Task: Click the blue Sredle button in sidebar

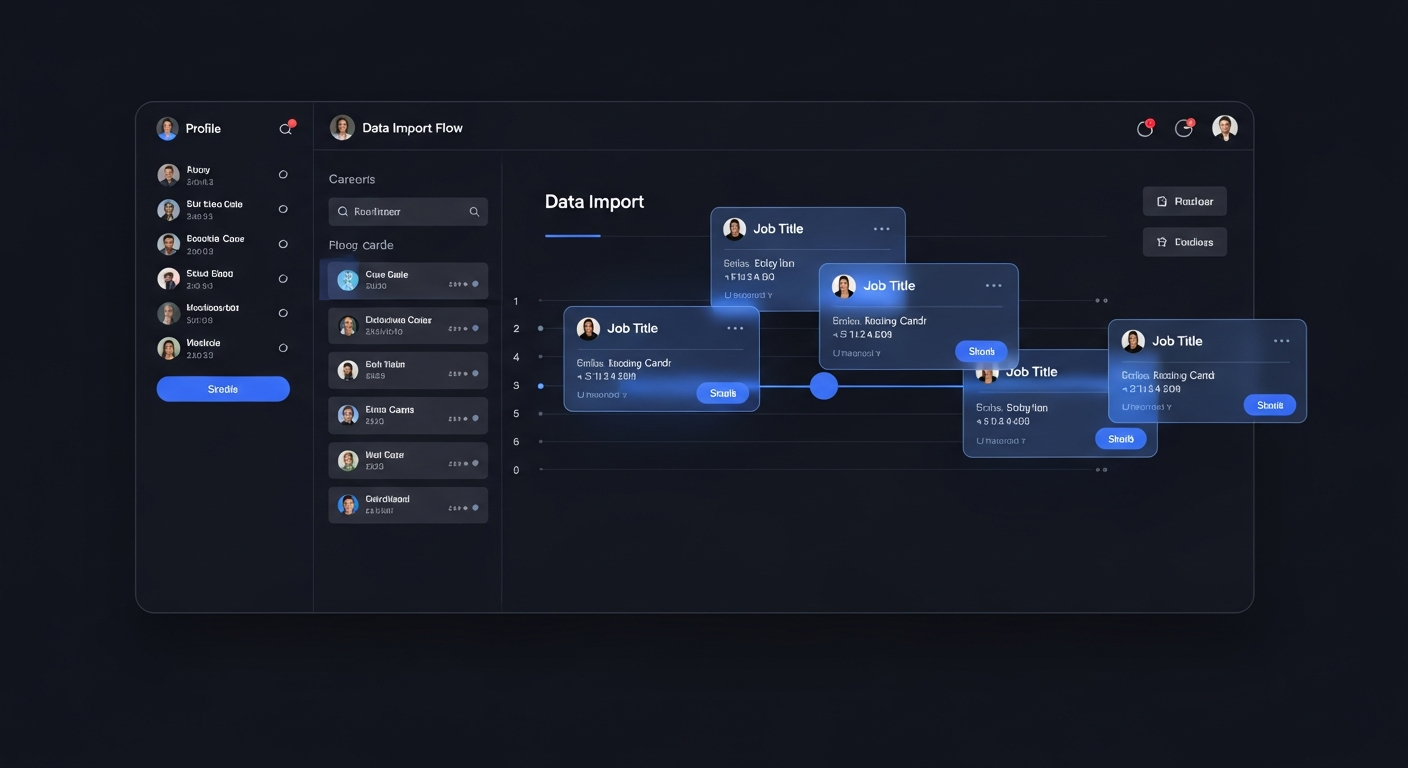Action: coord(223,389)
